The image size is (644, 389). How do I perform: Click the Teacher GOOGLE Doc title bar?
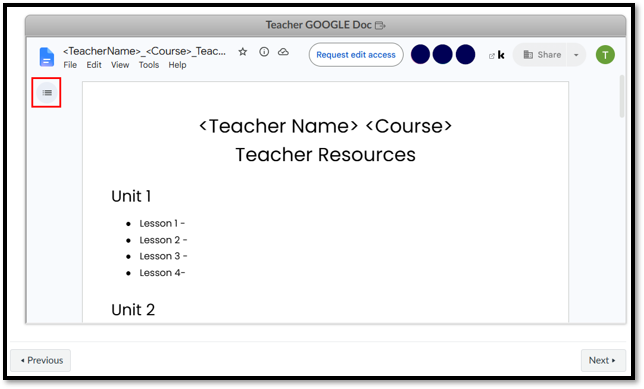coord(325,25)
